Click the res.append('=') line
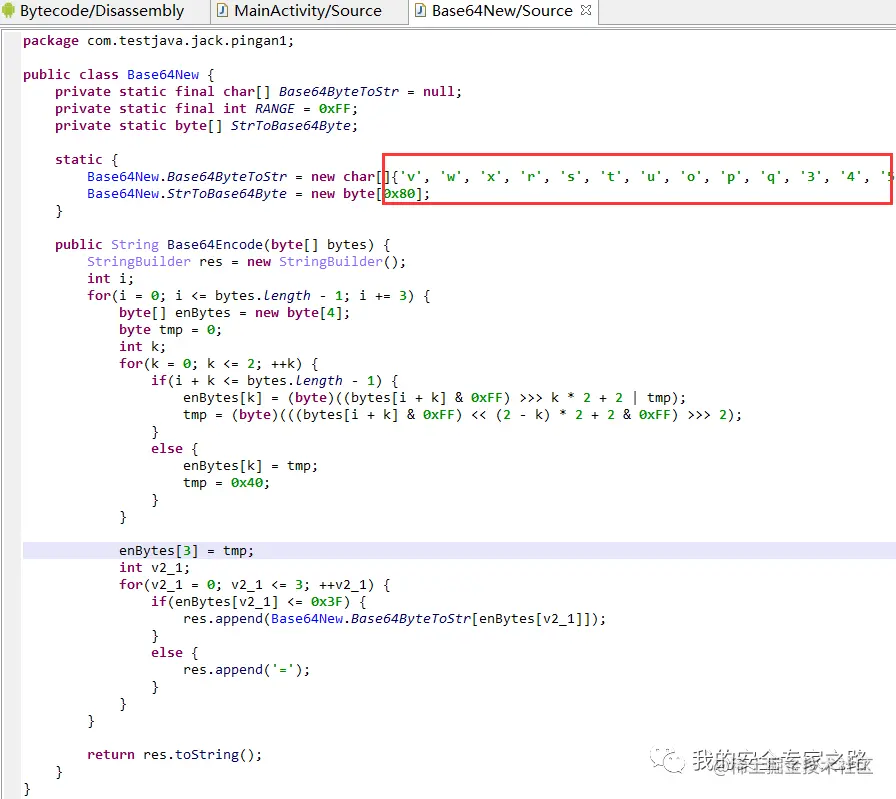The image size is (896, 799). click(246, 670)
